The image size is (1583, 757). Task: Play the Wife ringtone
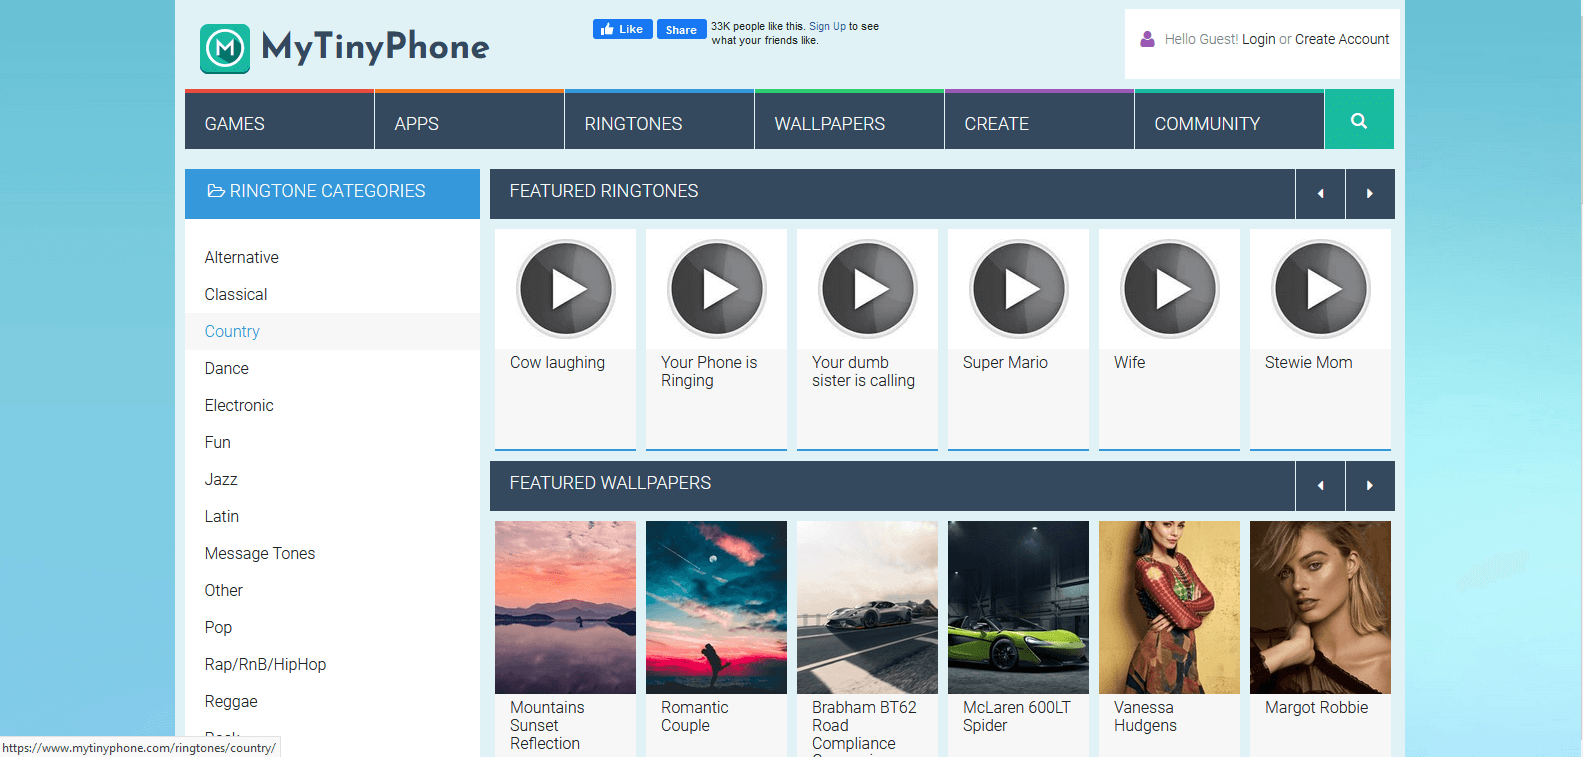point(1169,289)
